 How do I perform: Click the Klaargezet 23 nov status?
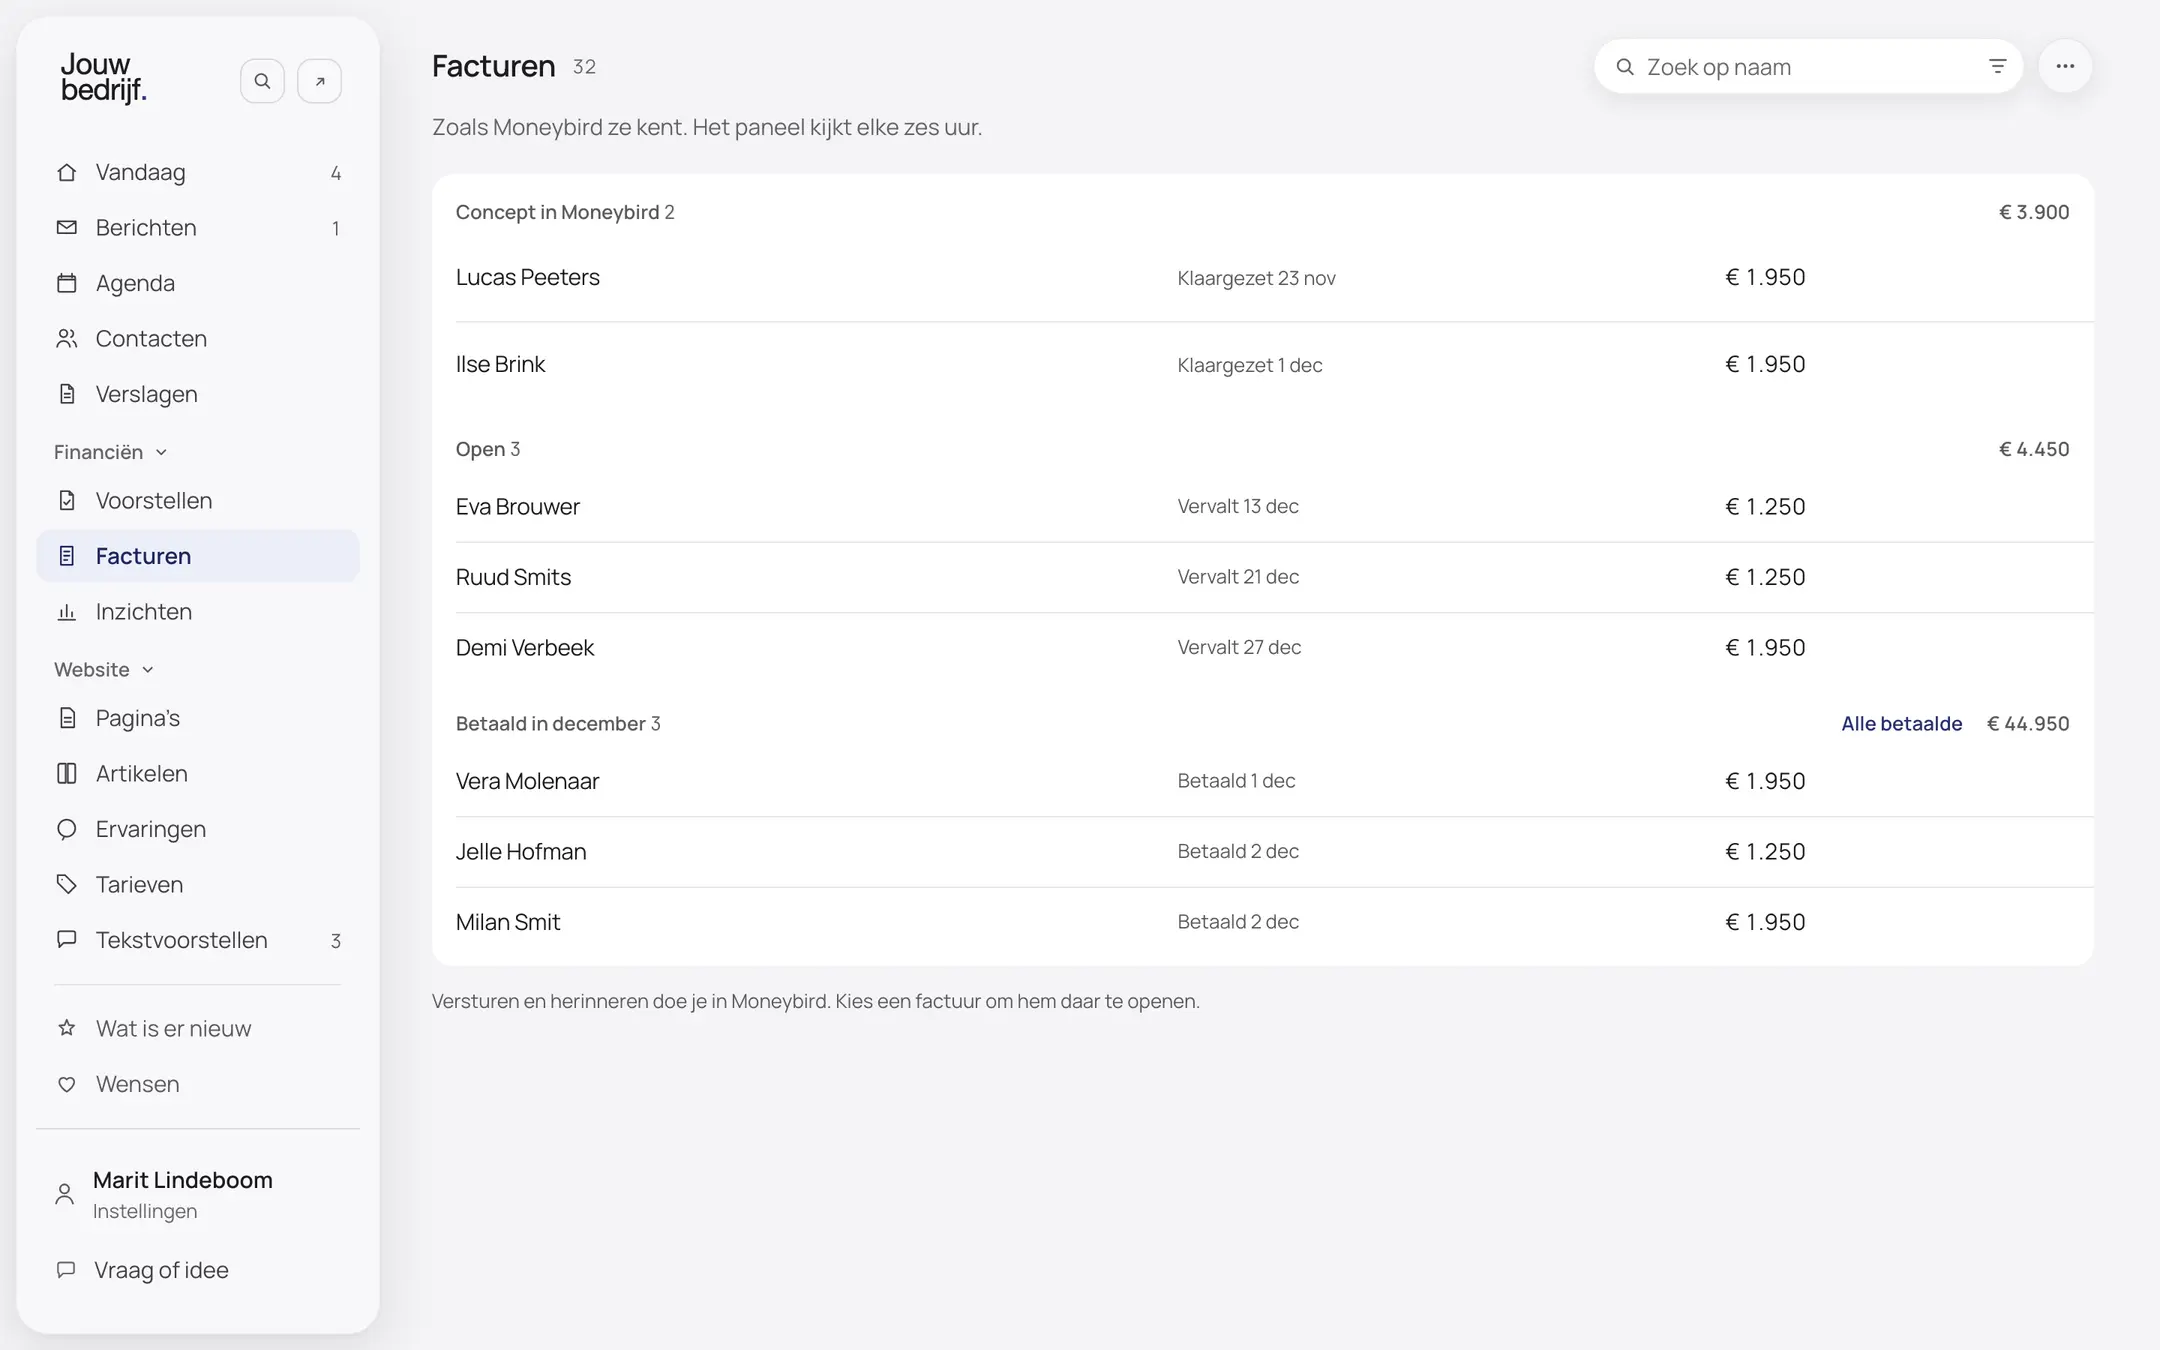[1256, 278]
